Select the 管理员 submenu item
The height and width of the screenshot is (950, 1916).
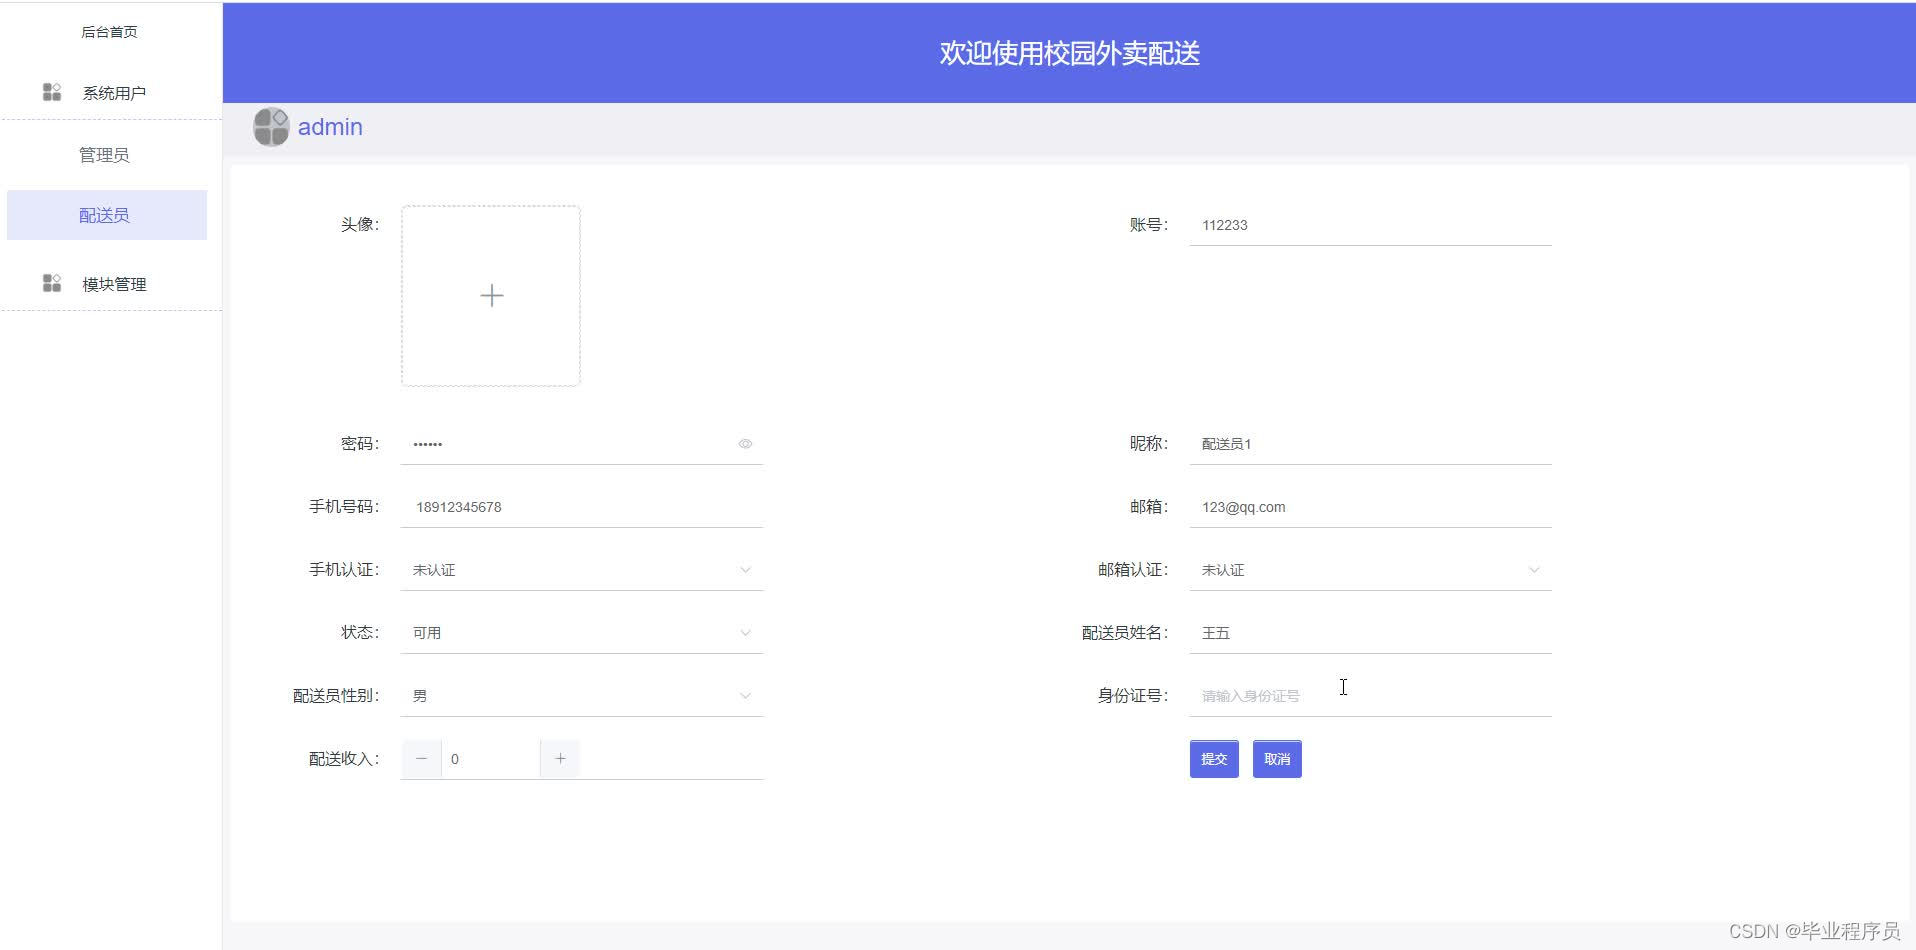[105, 155]
